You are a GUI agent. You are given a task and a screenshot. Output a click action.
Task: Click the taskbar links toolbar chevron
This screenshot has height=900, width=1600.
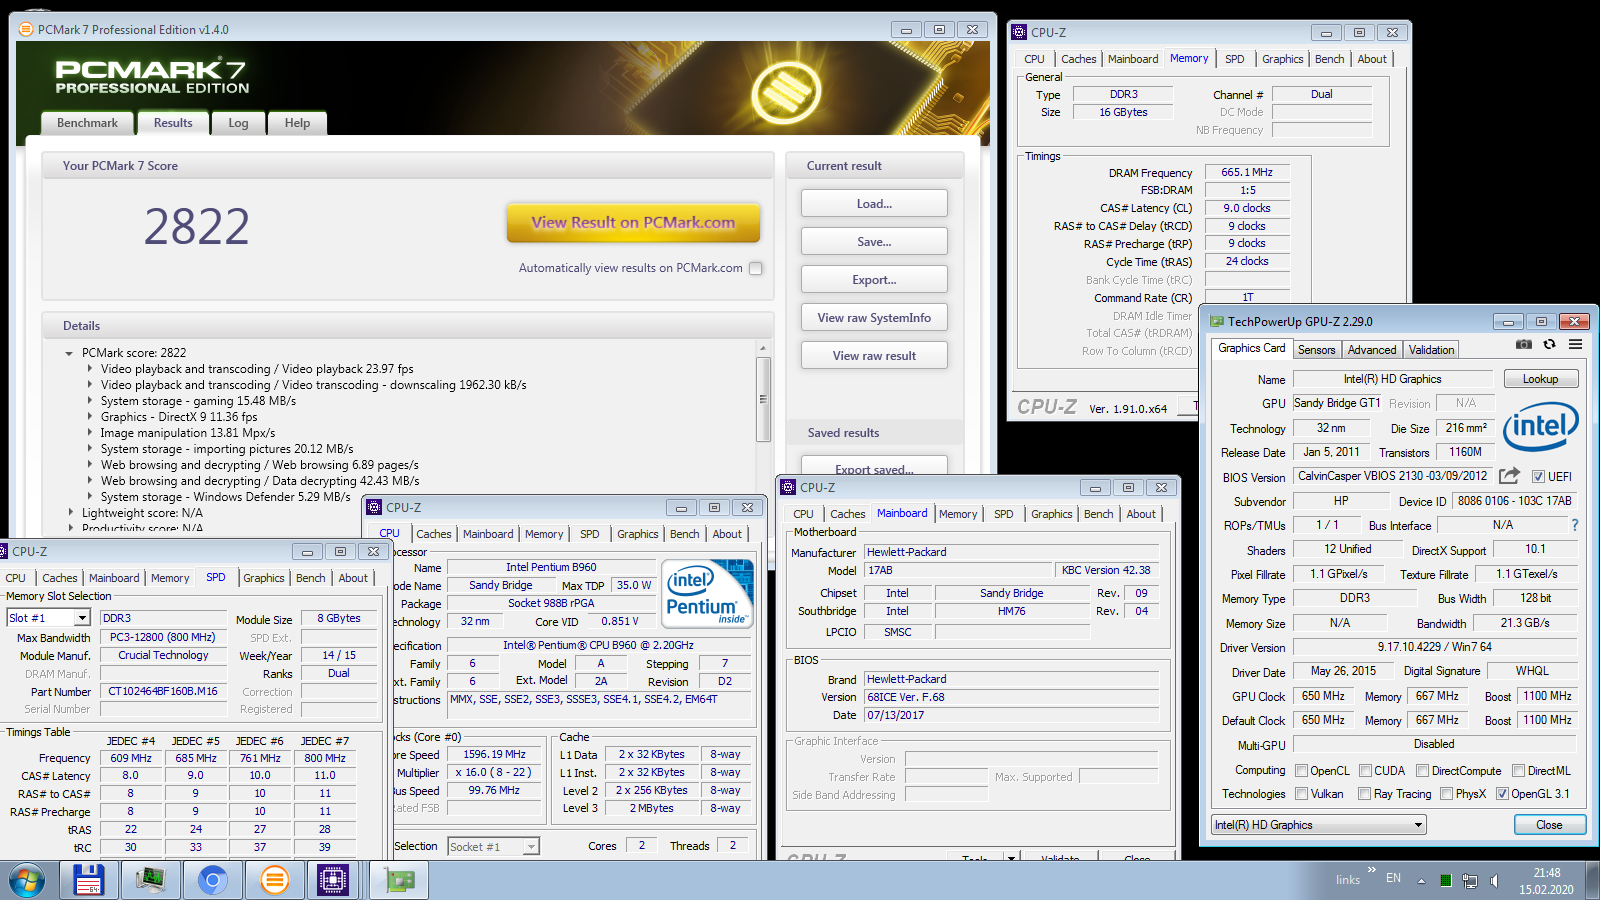click(1372, 869)
